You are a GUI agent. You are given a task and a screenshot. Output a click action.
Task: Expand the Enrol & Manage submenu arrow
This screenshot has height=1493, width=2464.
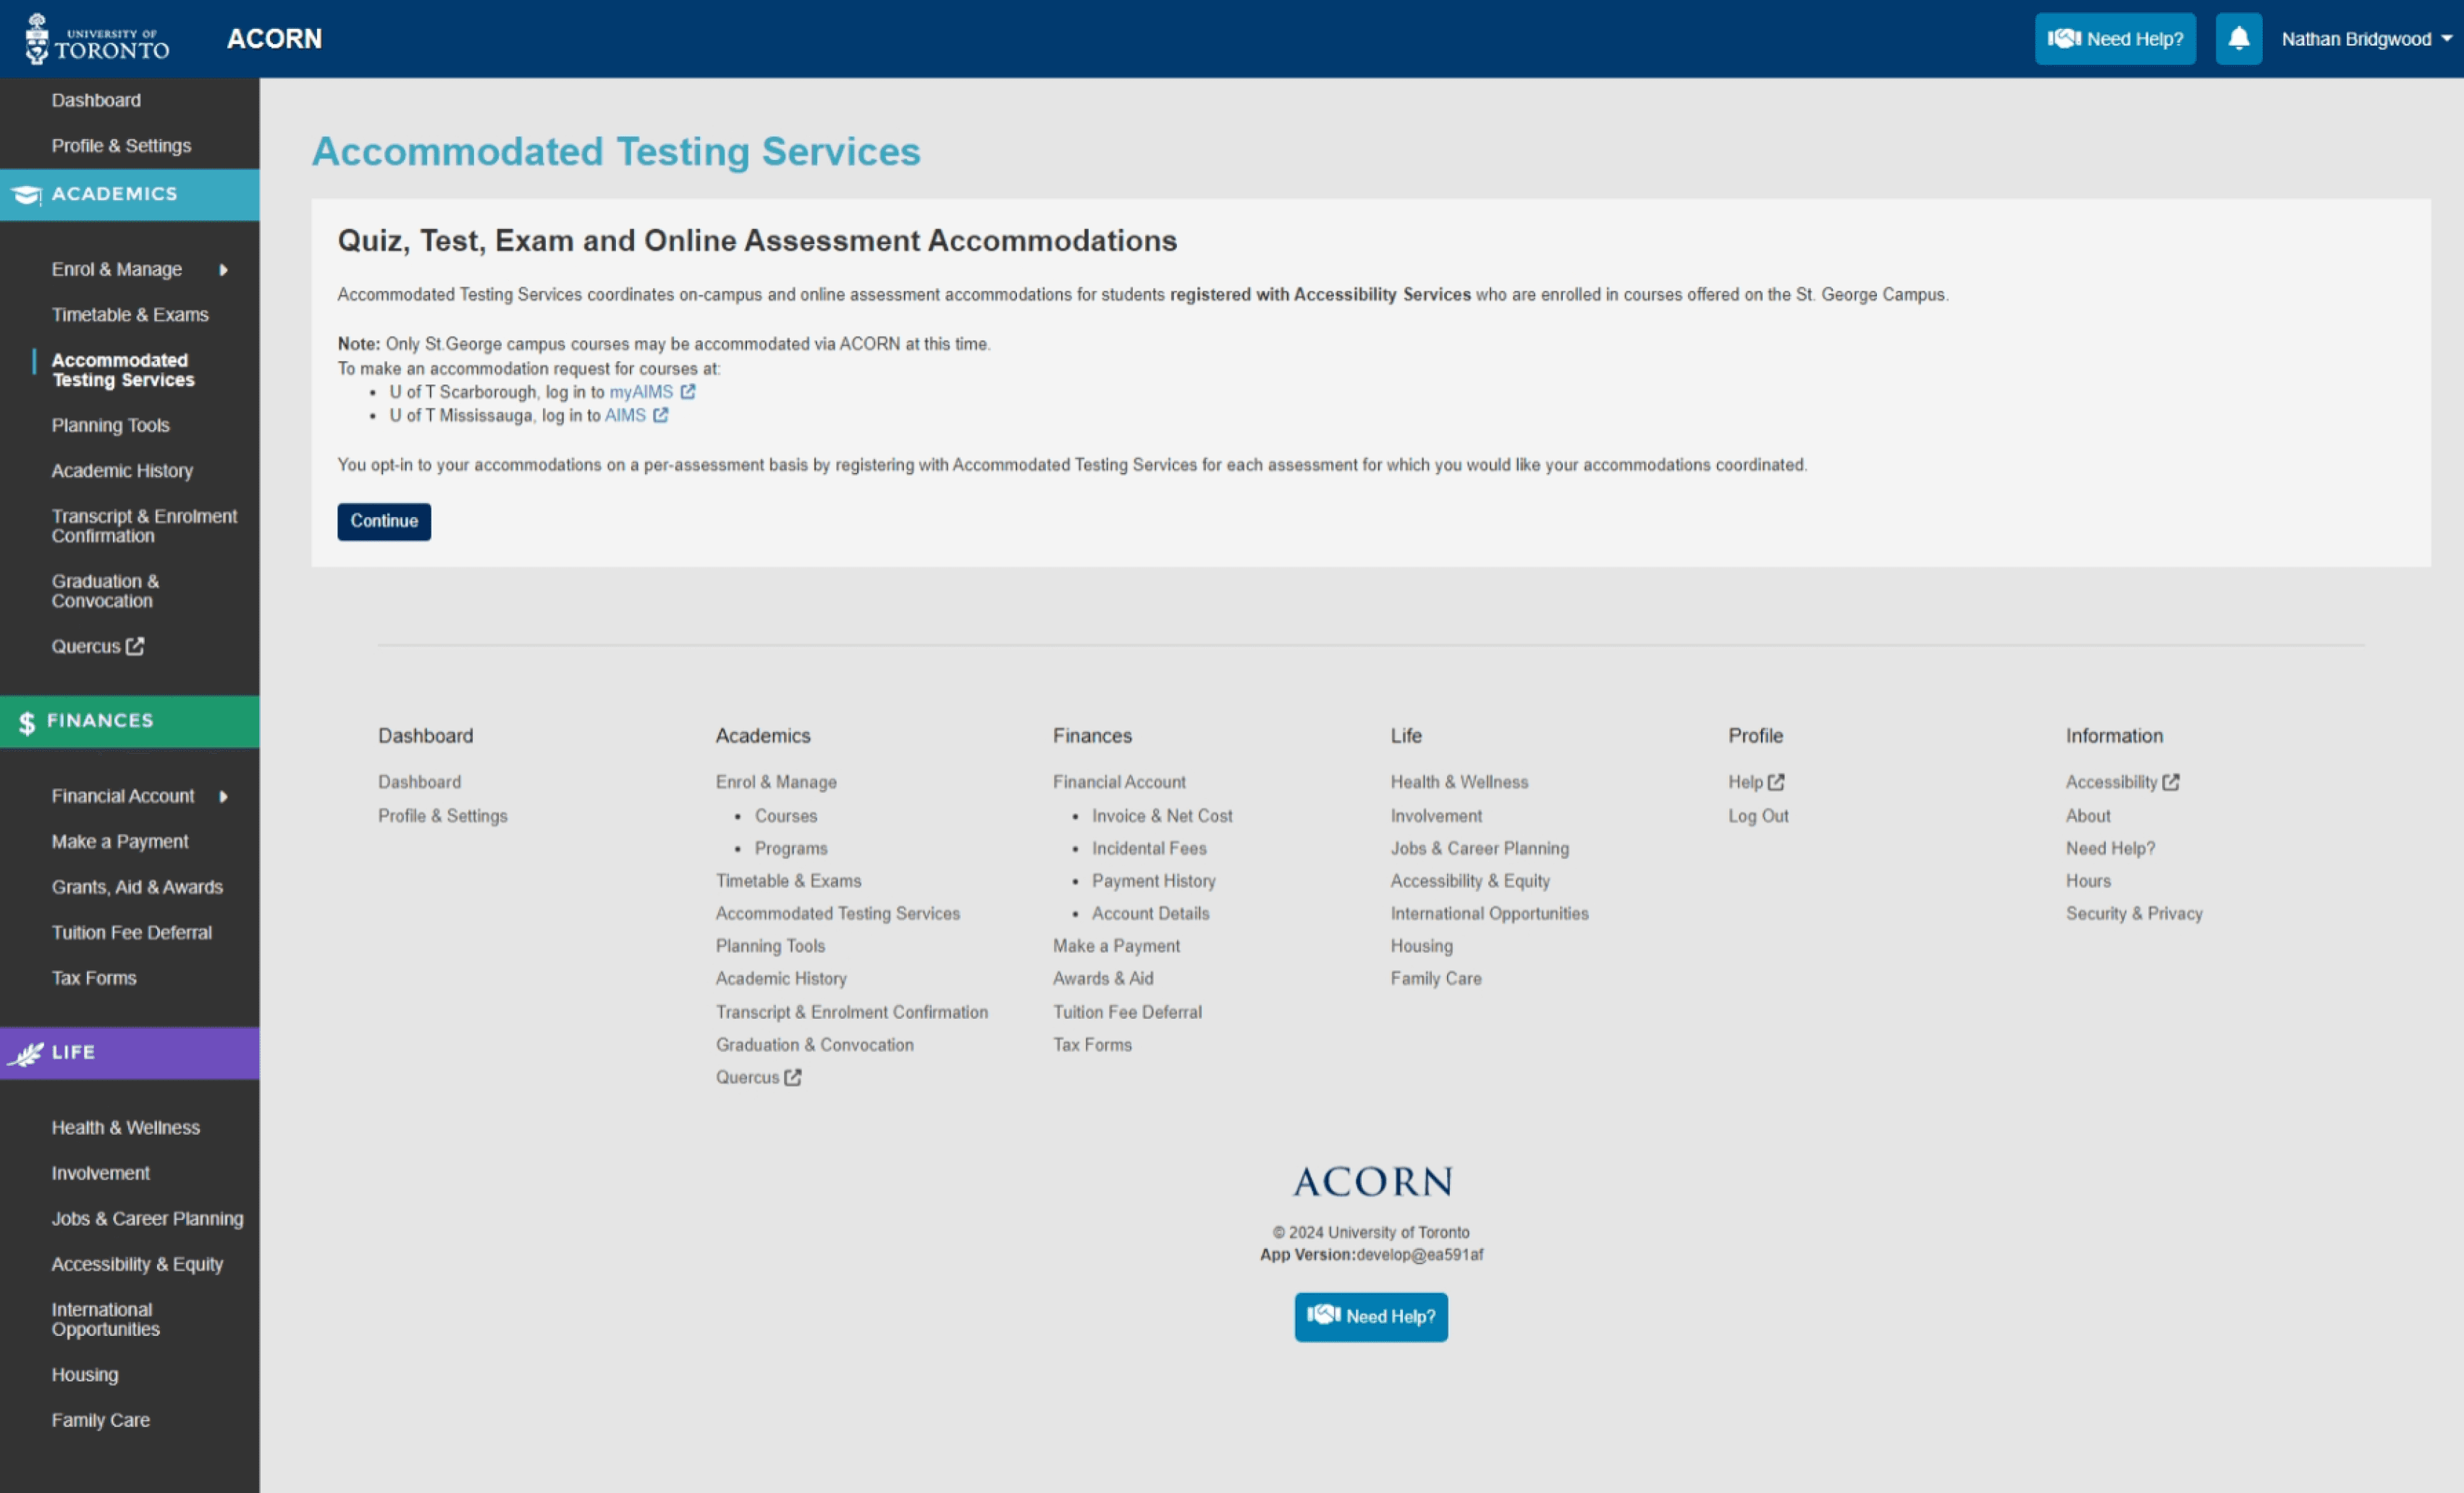223,270
